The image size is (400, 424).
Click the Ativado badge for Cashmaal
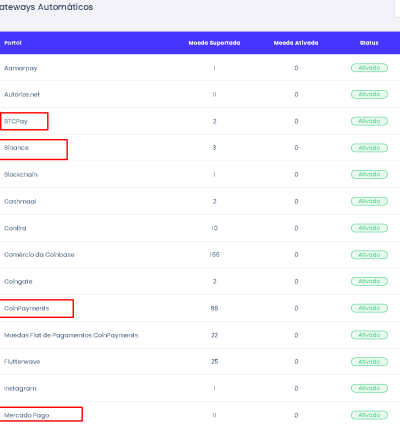click(x=369, y=201)
